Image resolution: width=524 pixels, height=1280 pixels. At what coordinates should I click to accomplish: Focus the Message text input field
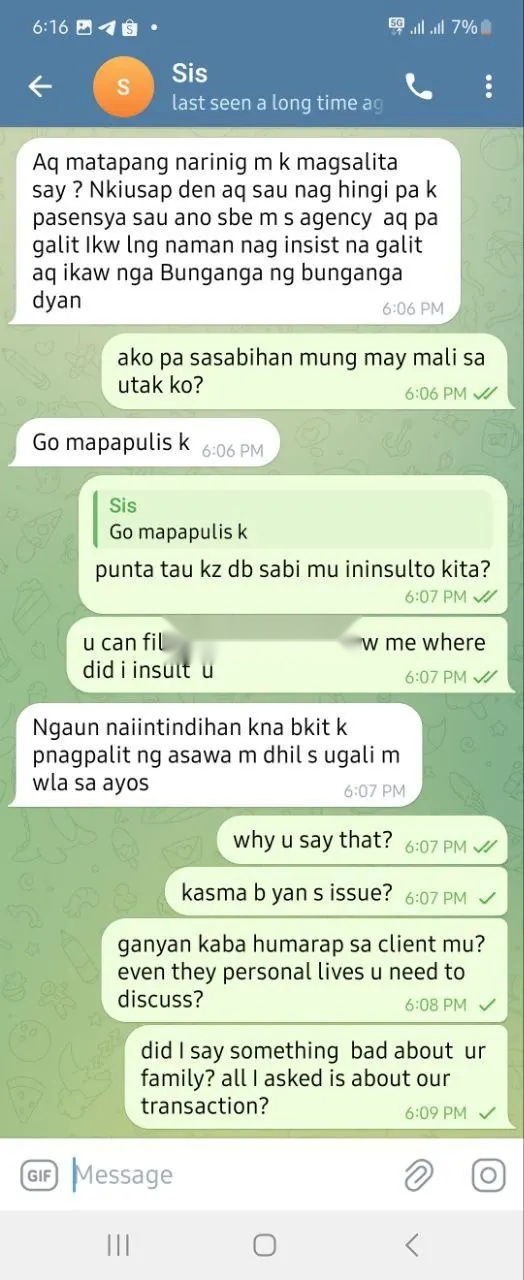[230, 1174]
